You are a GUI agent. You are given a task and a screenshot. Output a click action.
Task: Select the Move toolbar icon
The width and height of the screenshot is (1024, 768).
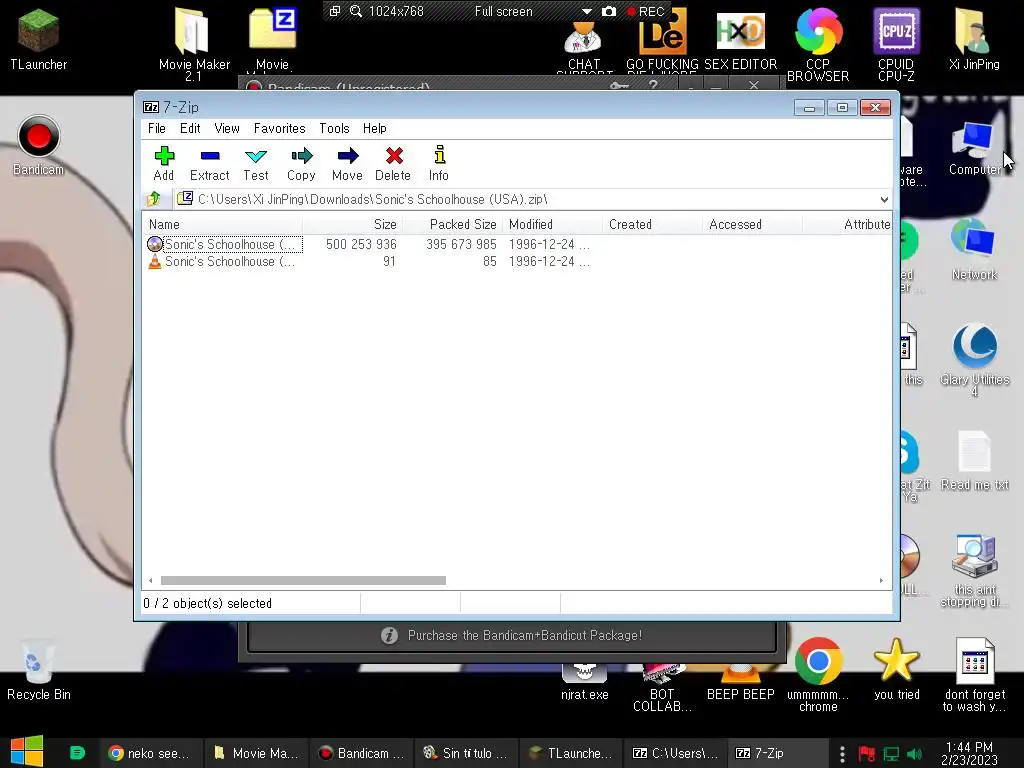pyautogui.click(x=347, y=163)
